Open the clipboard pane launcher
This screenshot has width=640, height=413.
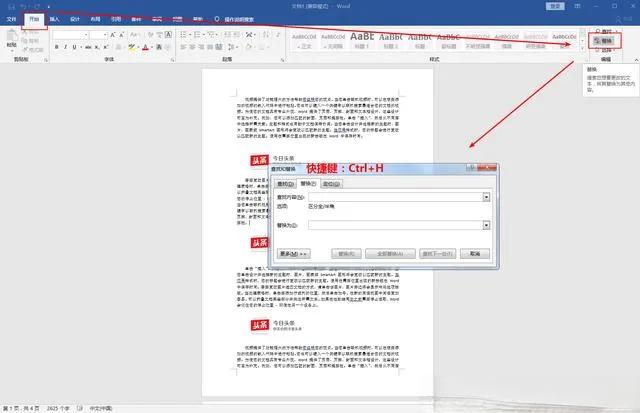point(46,60)
